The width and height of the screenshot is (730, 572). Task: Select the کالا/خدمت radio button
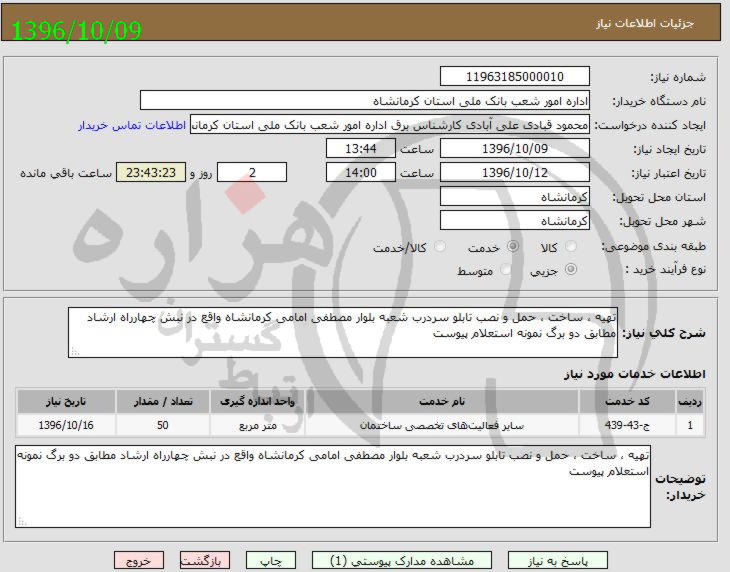coord(439,247)
